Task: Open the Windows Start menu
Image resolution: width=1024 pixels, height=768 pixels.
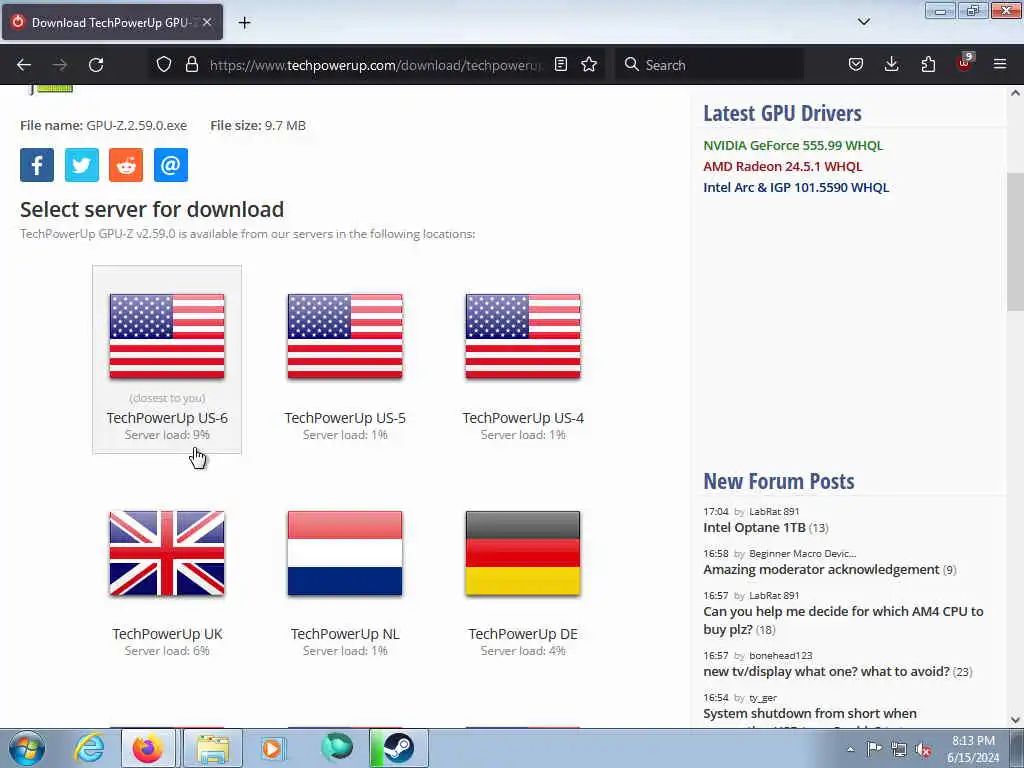Action: click(x=27, y=748)
